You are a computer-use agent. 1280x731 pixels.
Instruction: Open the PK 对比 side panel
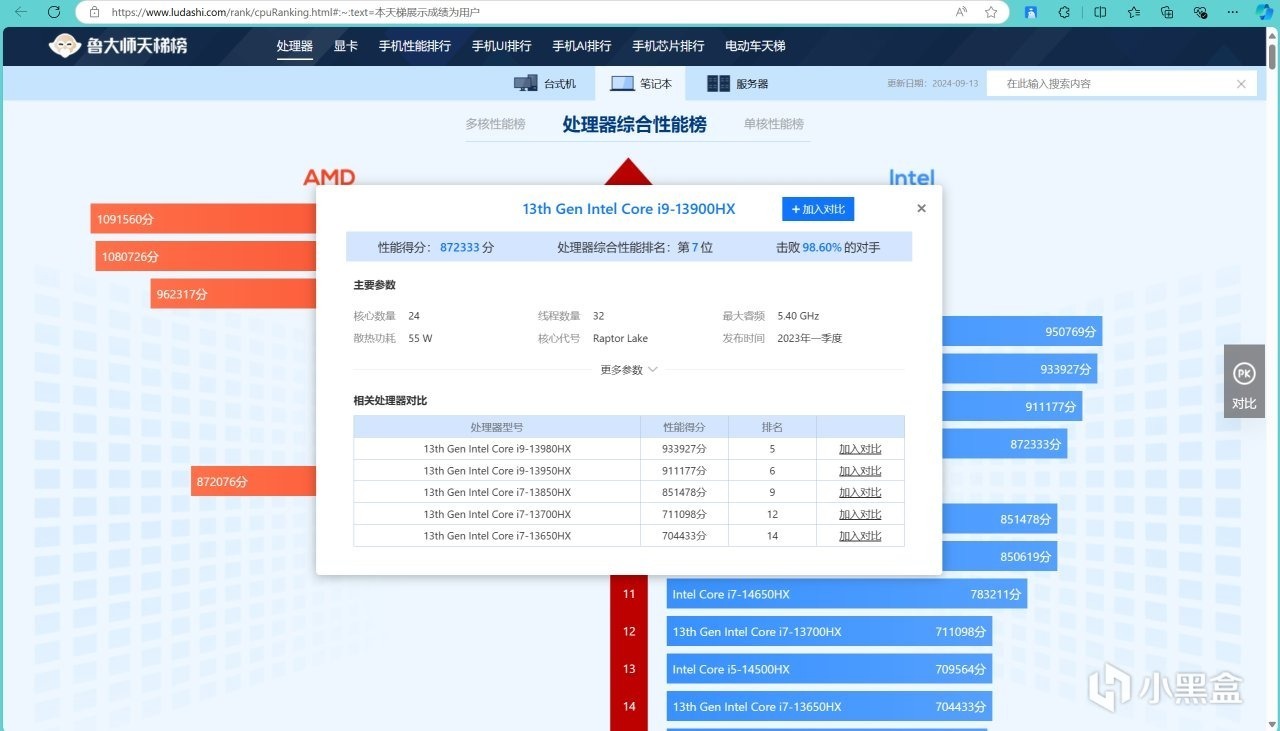[x=1244, y=381]
